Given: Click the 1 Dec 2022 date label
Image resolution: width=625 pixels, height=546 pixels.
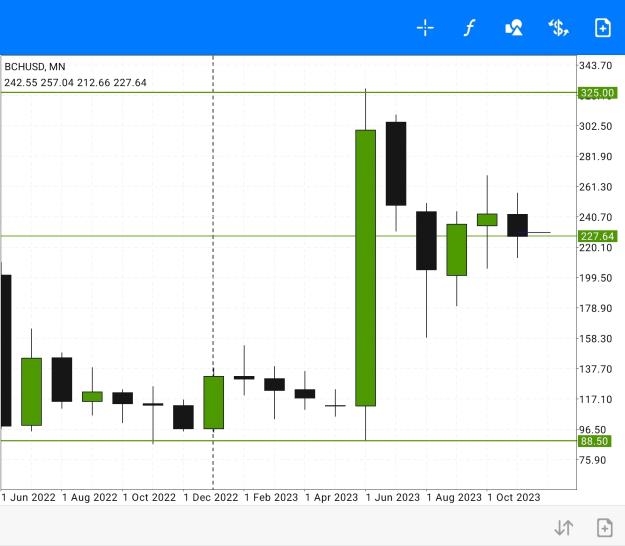Looking at the screenshot, I should 210,497.
